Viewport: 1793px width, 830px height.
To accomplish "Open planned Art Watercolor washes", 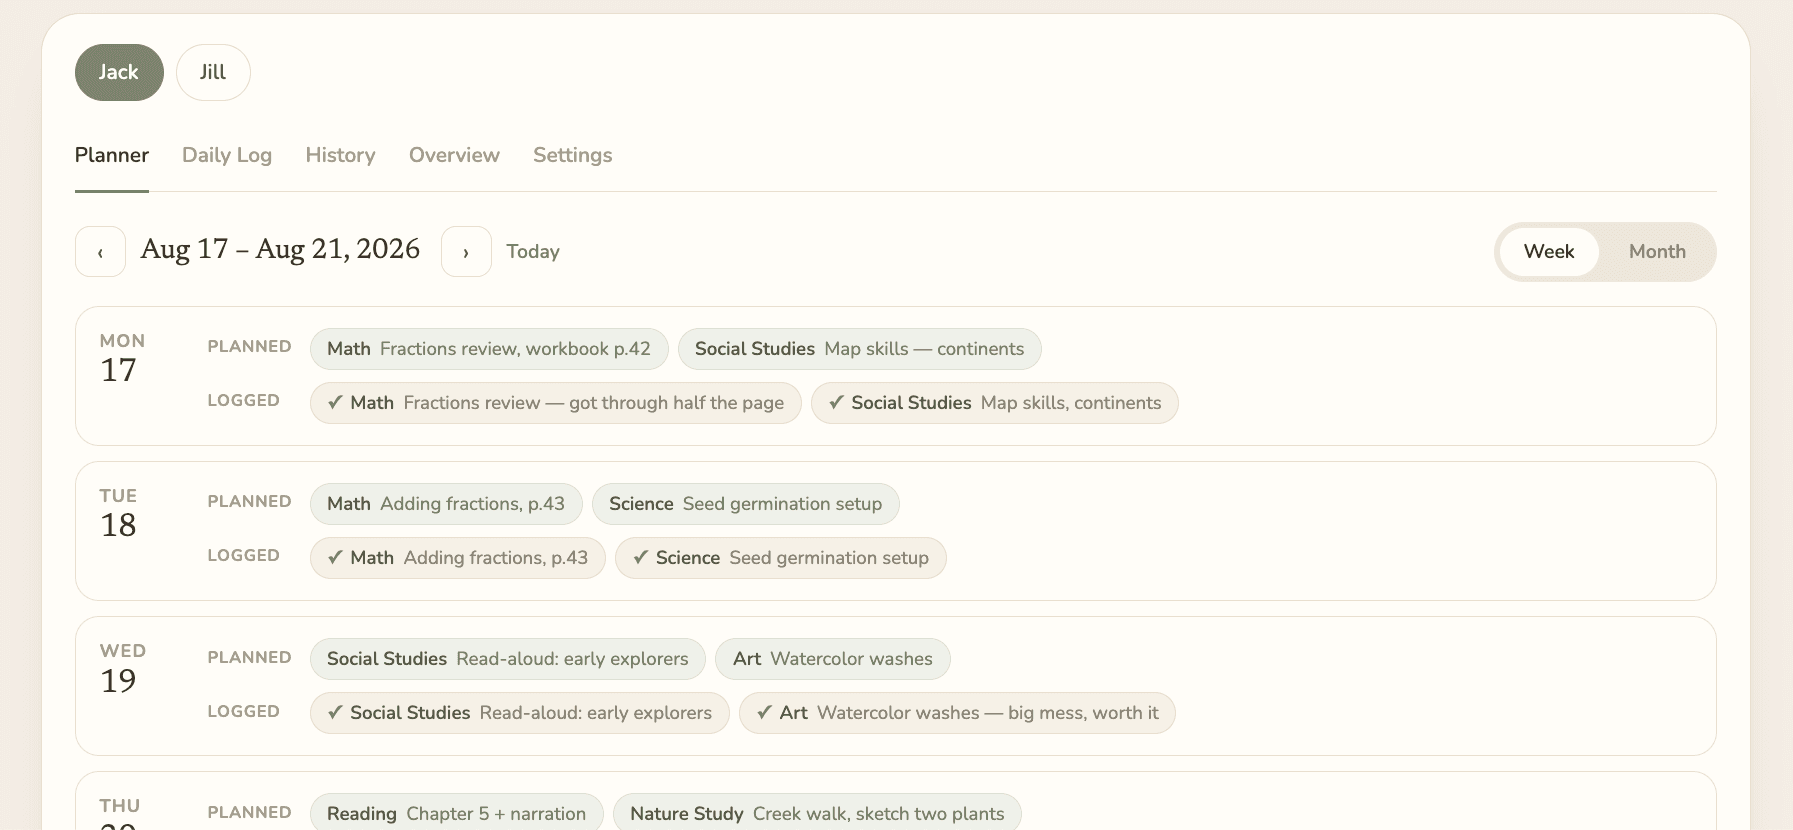I will 833,659.
